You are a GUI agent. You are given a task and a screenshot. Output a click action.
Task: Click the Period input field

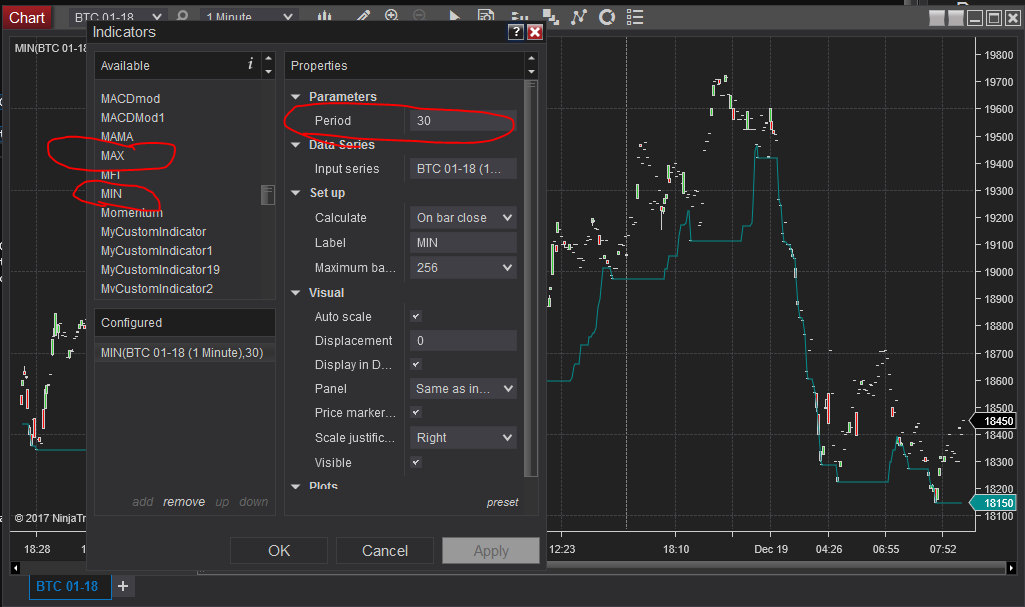point(462,120)
